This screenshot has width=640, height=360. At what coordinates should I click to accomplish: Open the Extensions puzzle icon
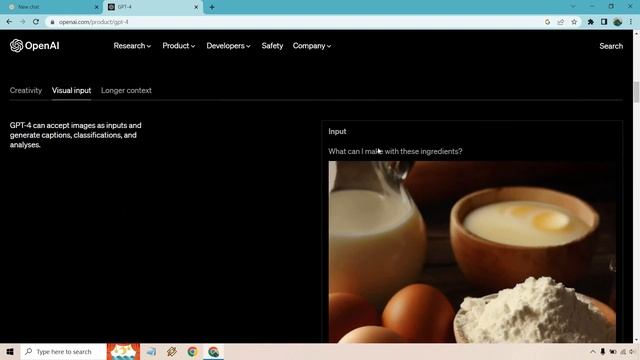[591, 22]
